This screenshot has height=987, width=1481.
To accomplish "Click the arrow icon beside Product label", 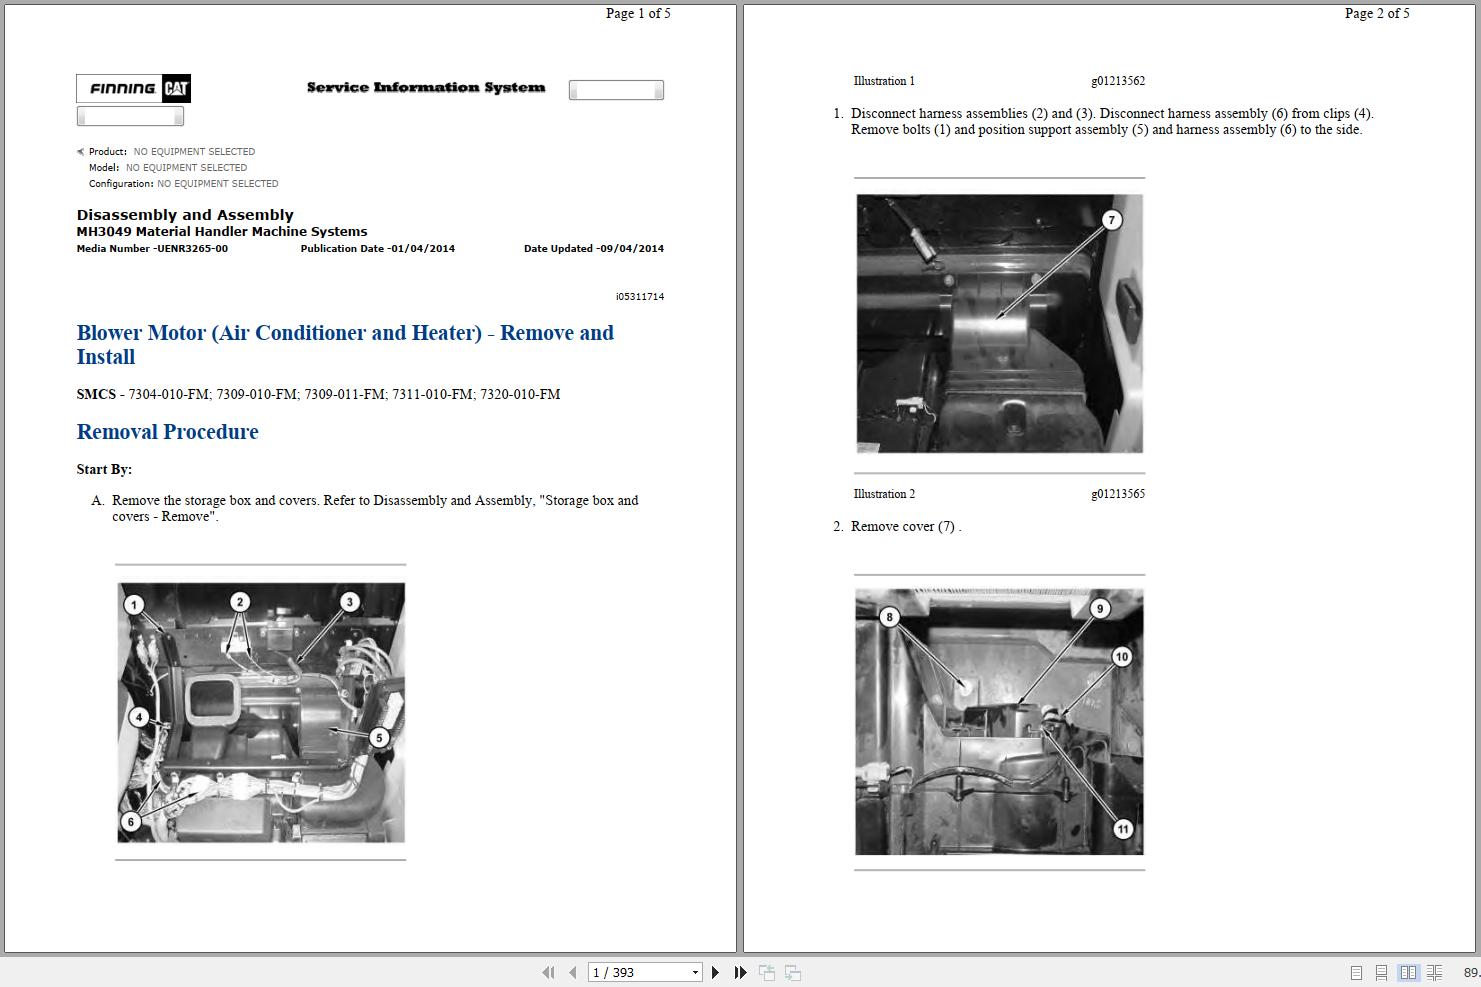I will point(81,152).
